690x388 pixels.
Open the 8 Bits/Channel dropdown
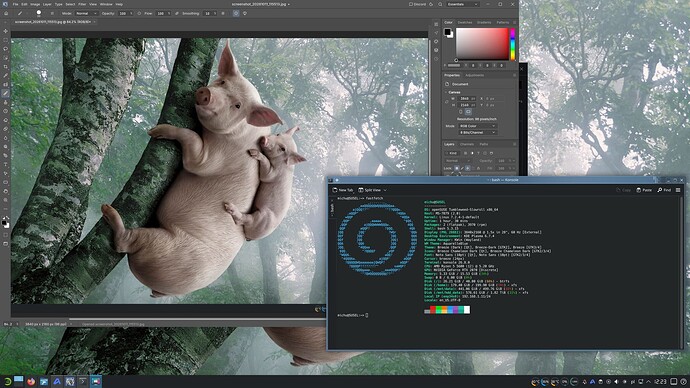pyautogui.click(x=477, y=132)
